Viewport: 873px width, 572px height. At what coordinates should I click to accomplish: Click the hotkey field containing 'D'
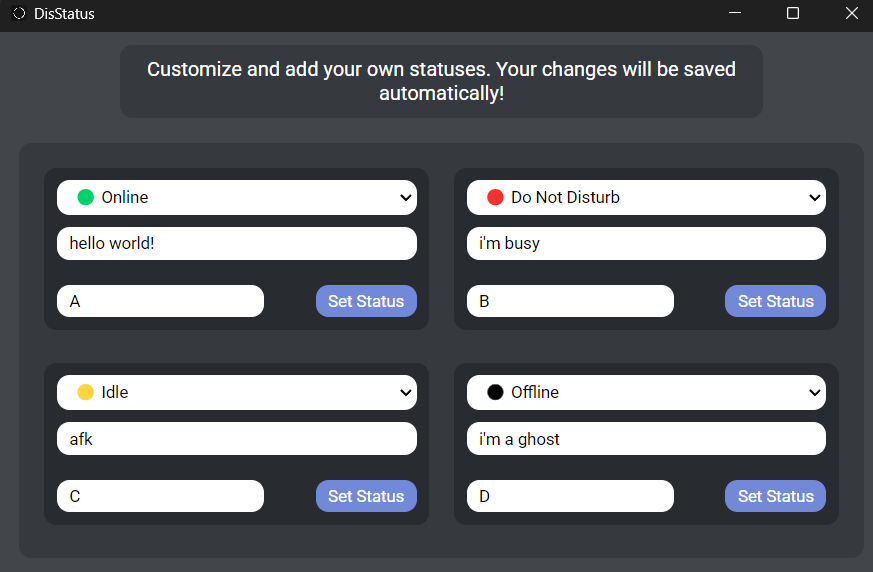570,496
